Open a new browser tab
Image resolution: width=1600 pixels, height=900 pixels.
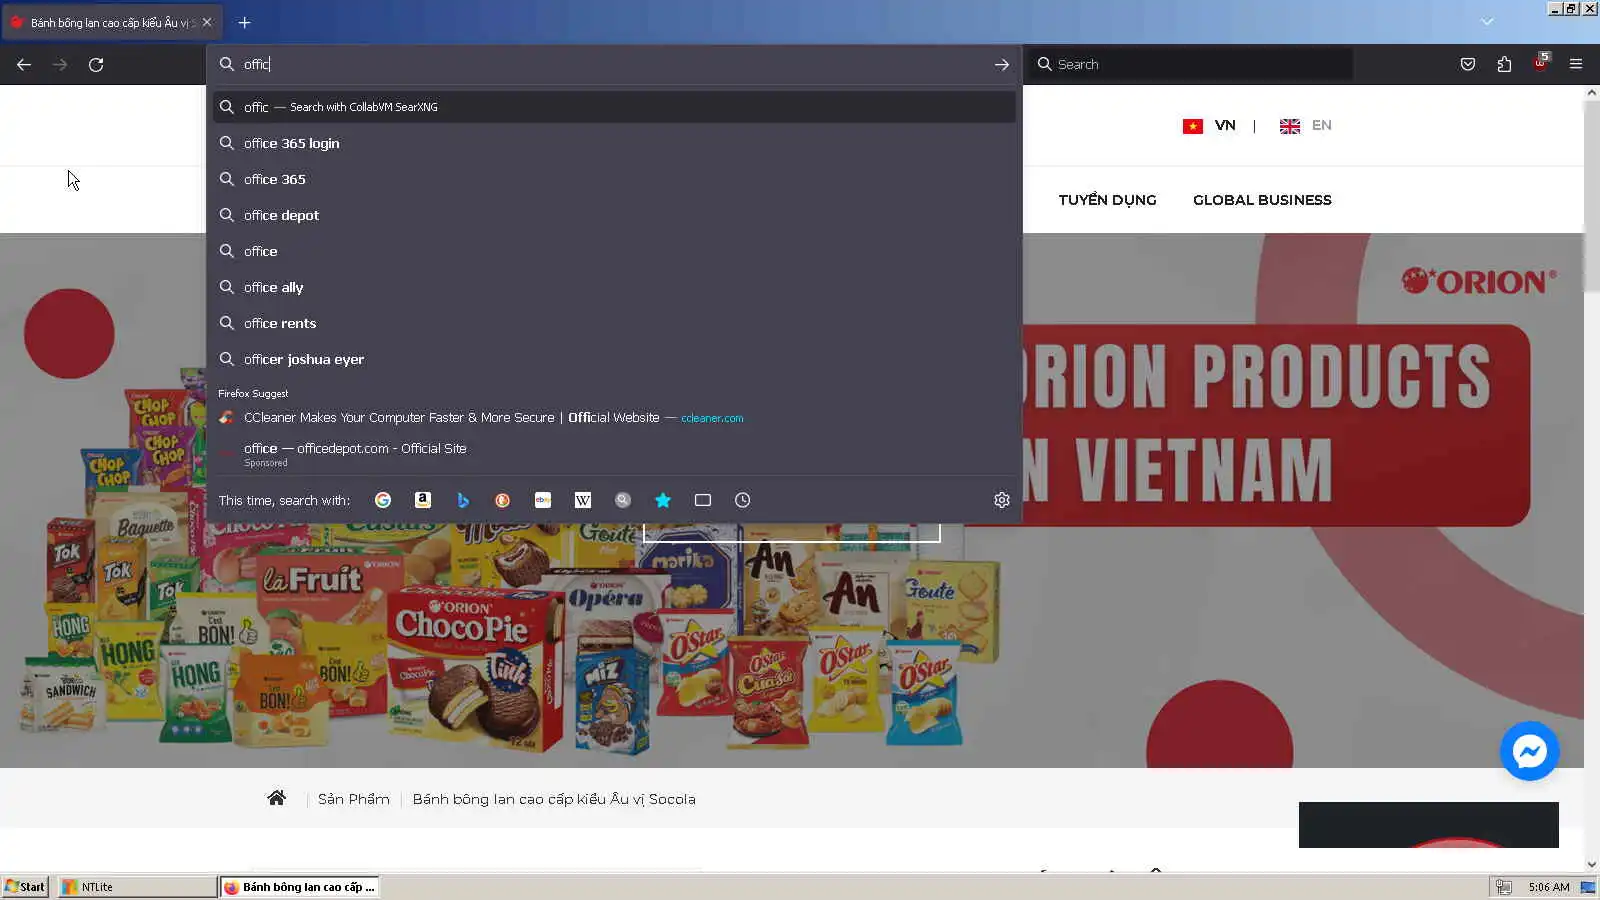point(244,22)
